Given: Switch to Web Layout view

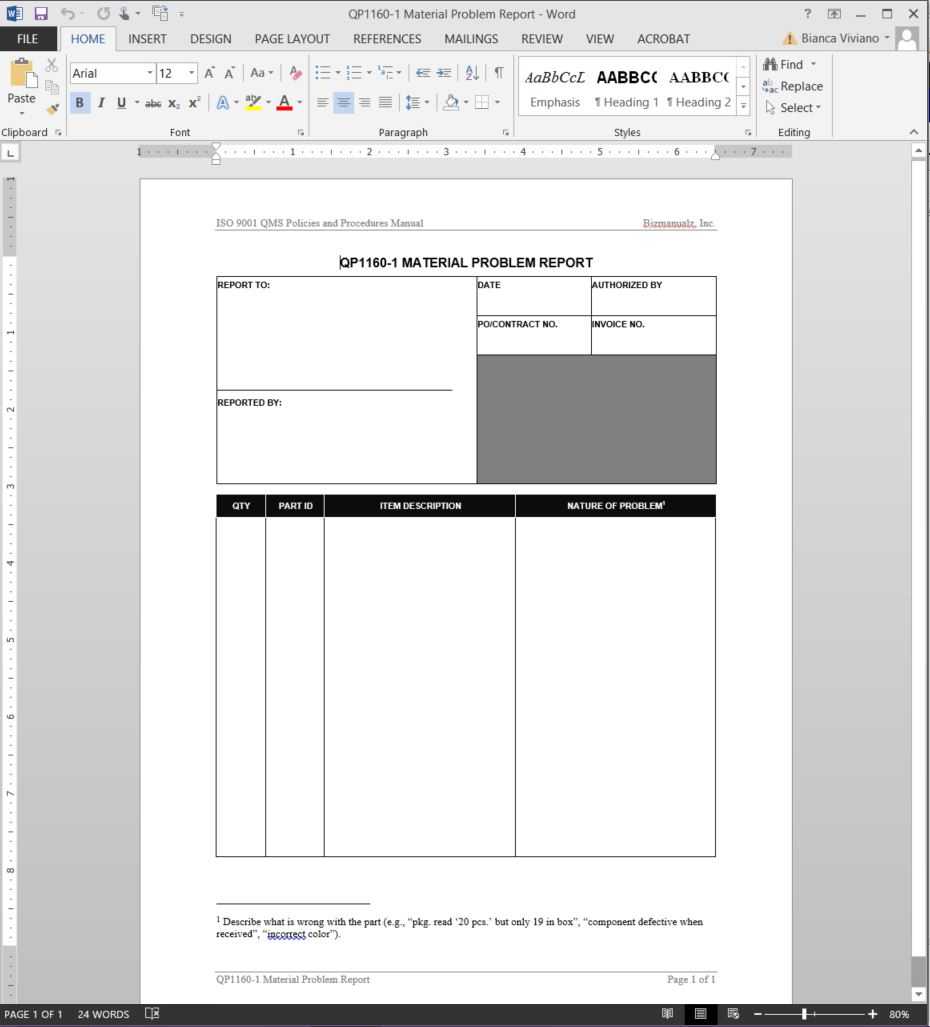Looking at the screenshot, I should (x=733, y=1013).
